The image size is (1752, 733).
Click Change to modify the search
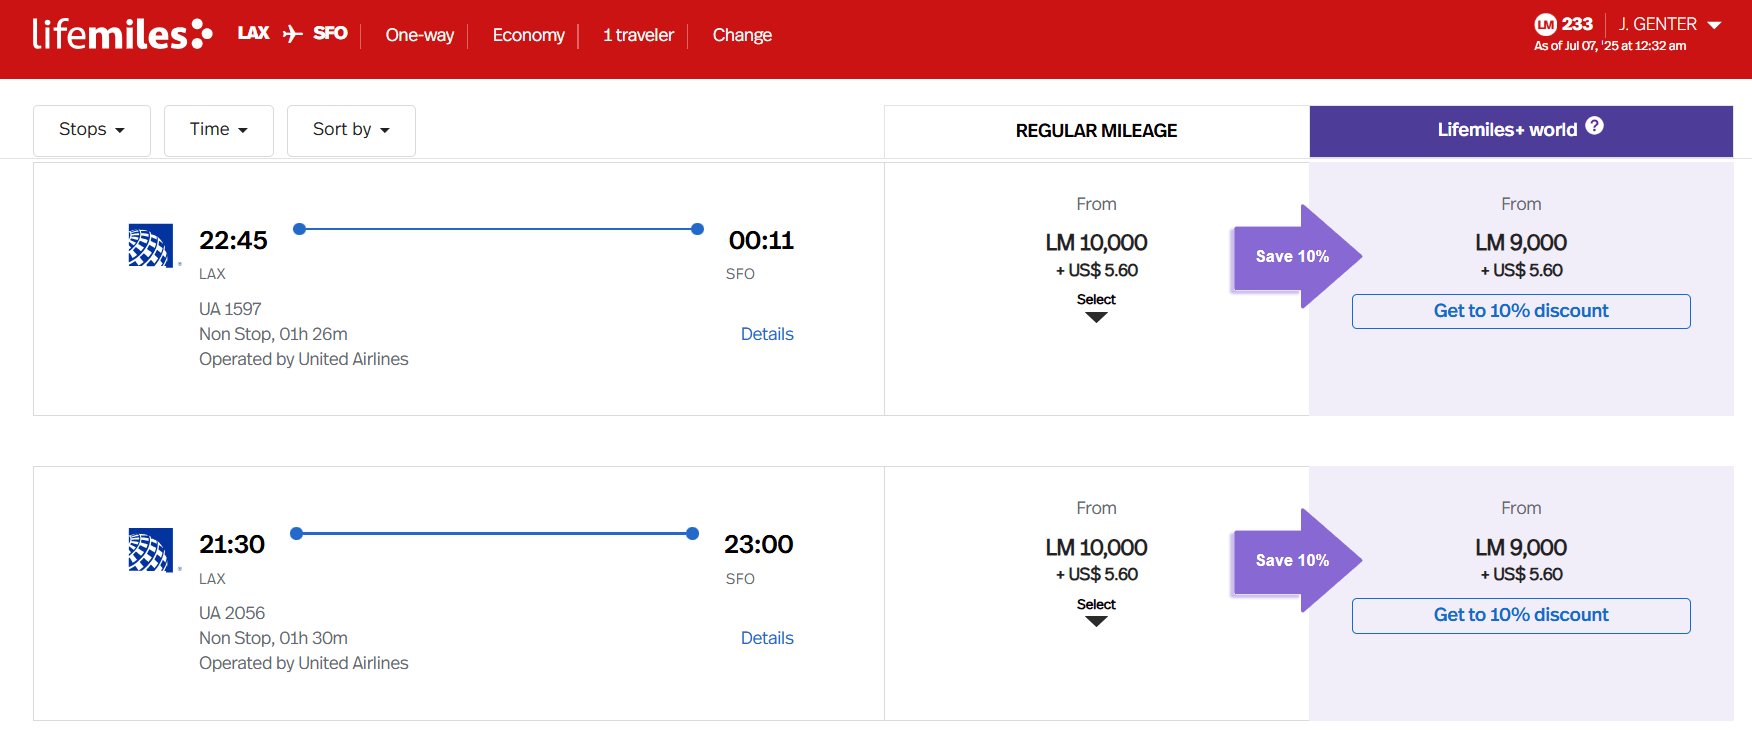742,35
